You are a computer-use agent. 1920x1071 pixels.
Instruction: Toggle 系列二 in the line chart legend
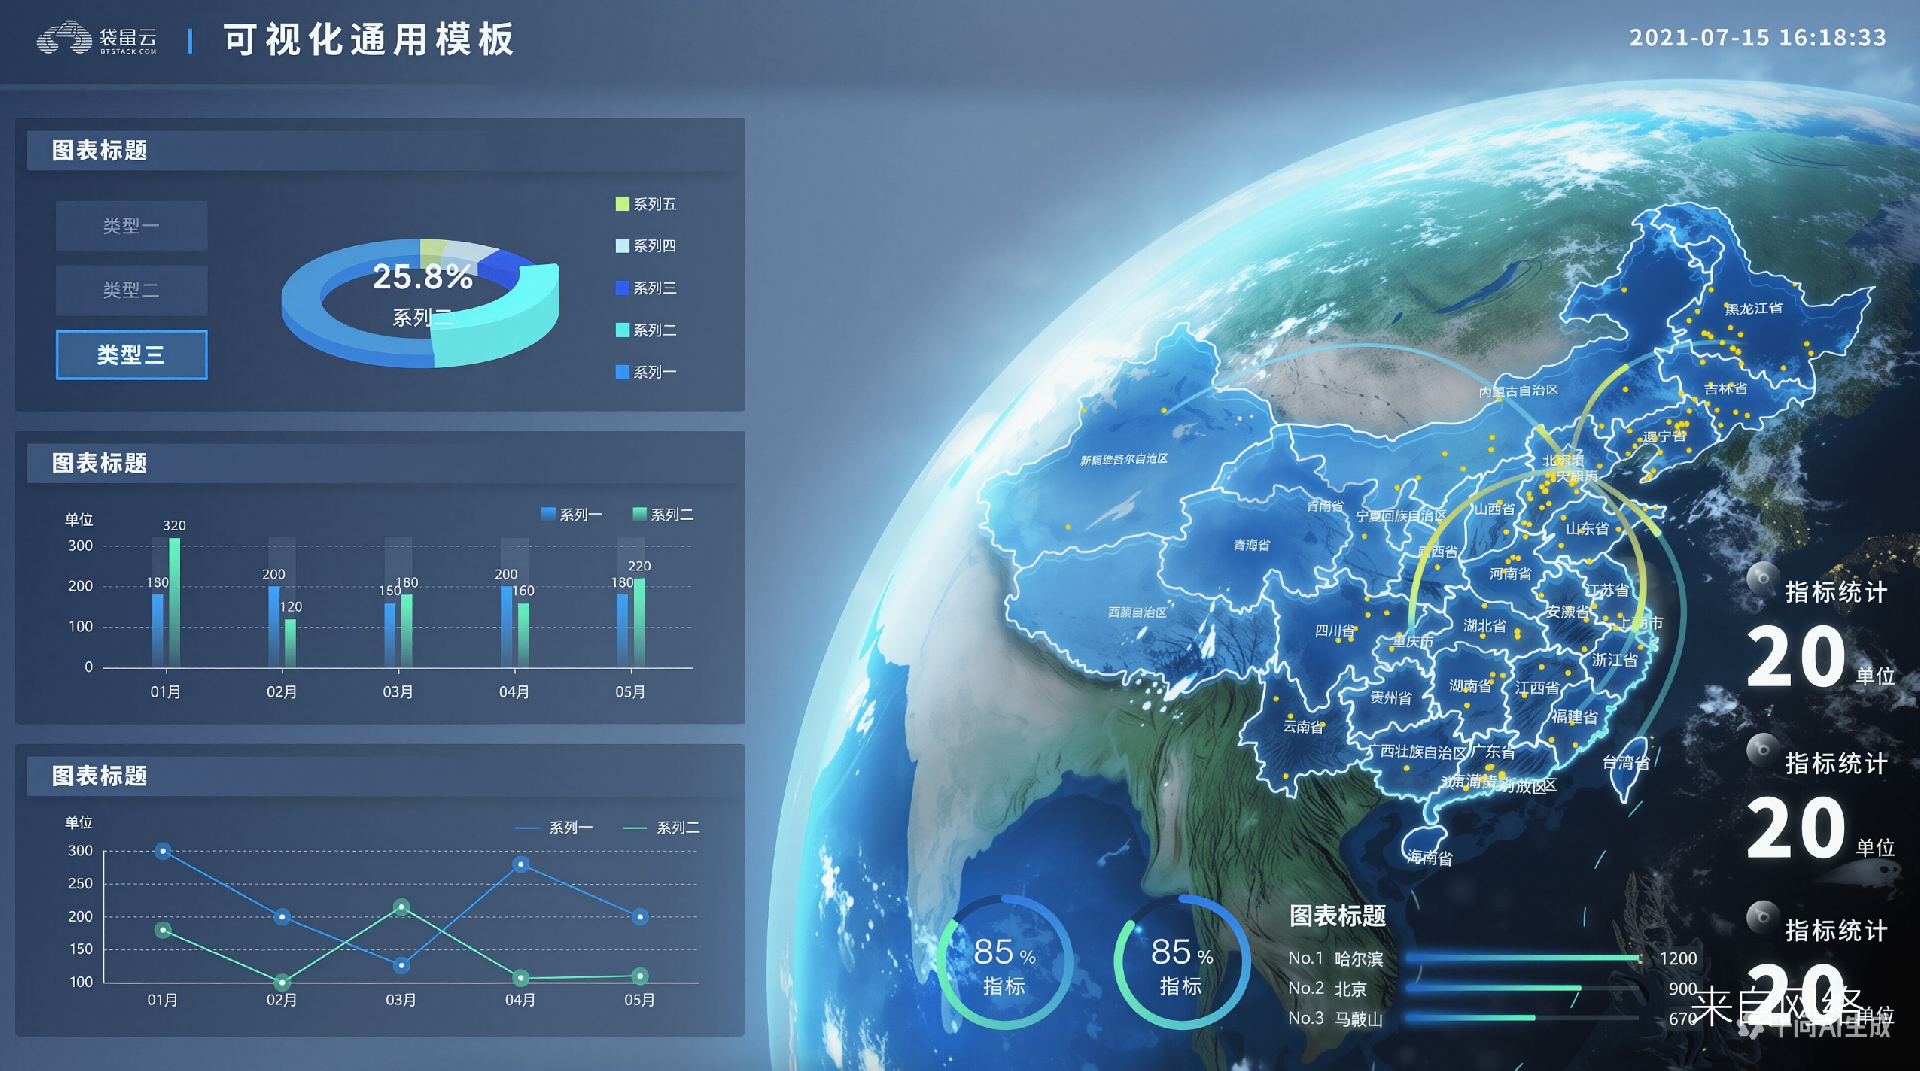pyautogui.click(x=661, y=828)
